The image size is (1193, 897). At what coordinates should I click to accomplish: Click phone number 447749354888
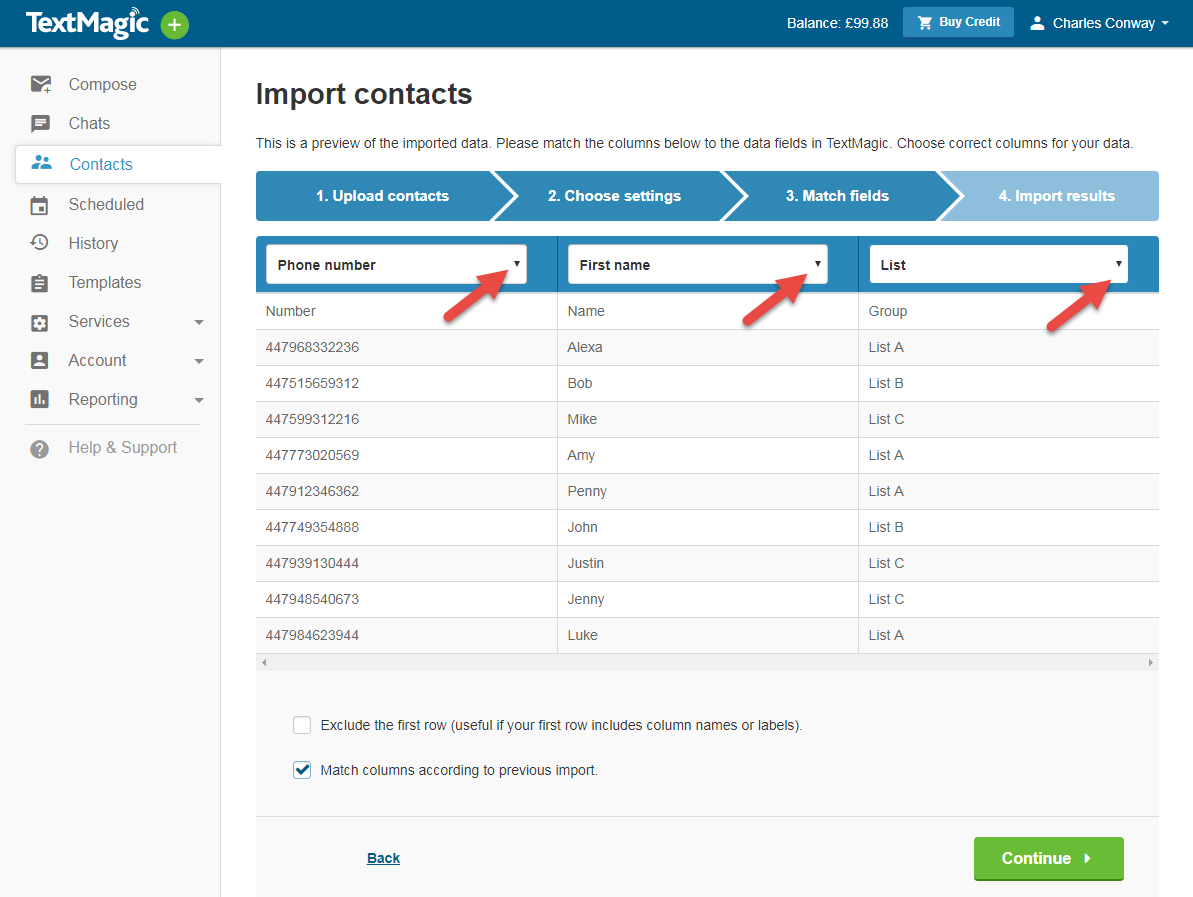pyautogui.click(x=312, y=527)
